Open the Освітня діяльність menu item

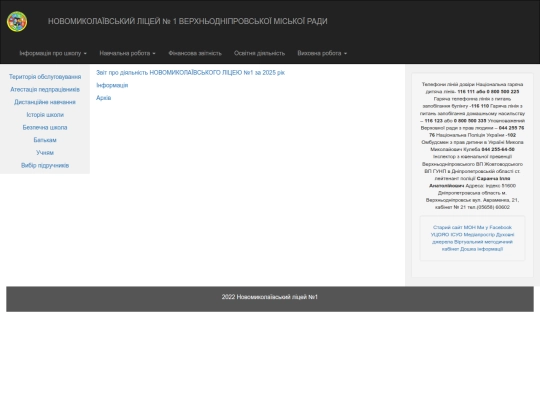click(259, 53)
